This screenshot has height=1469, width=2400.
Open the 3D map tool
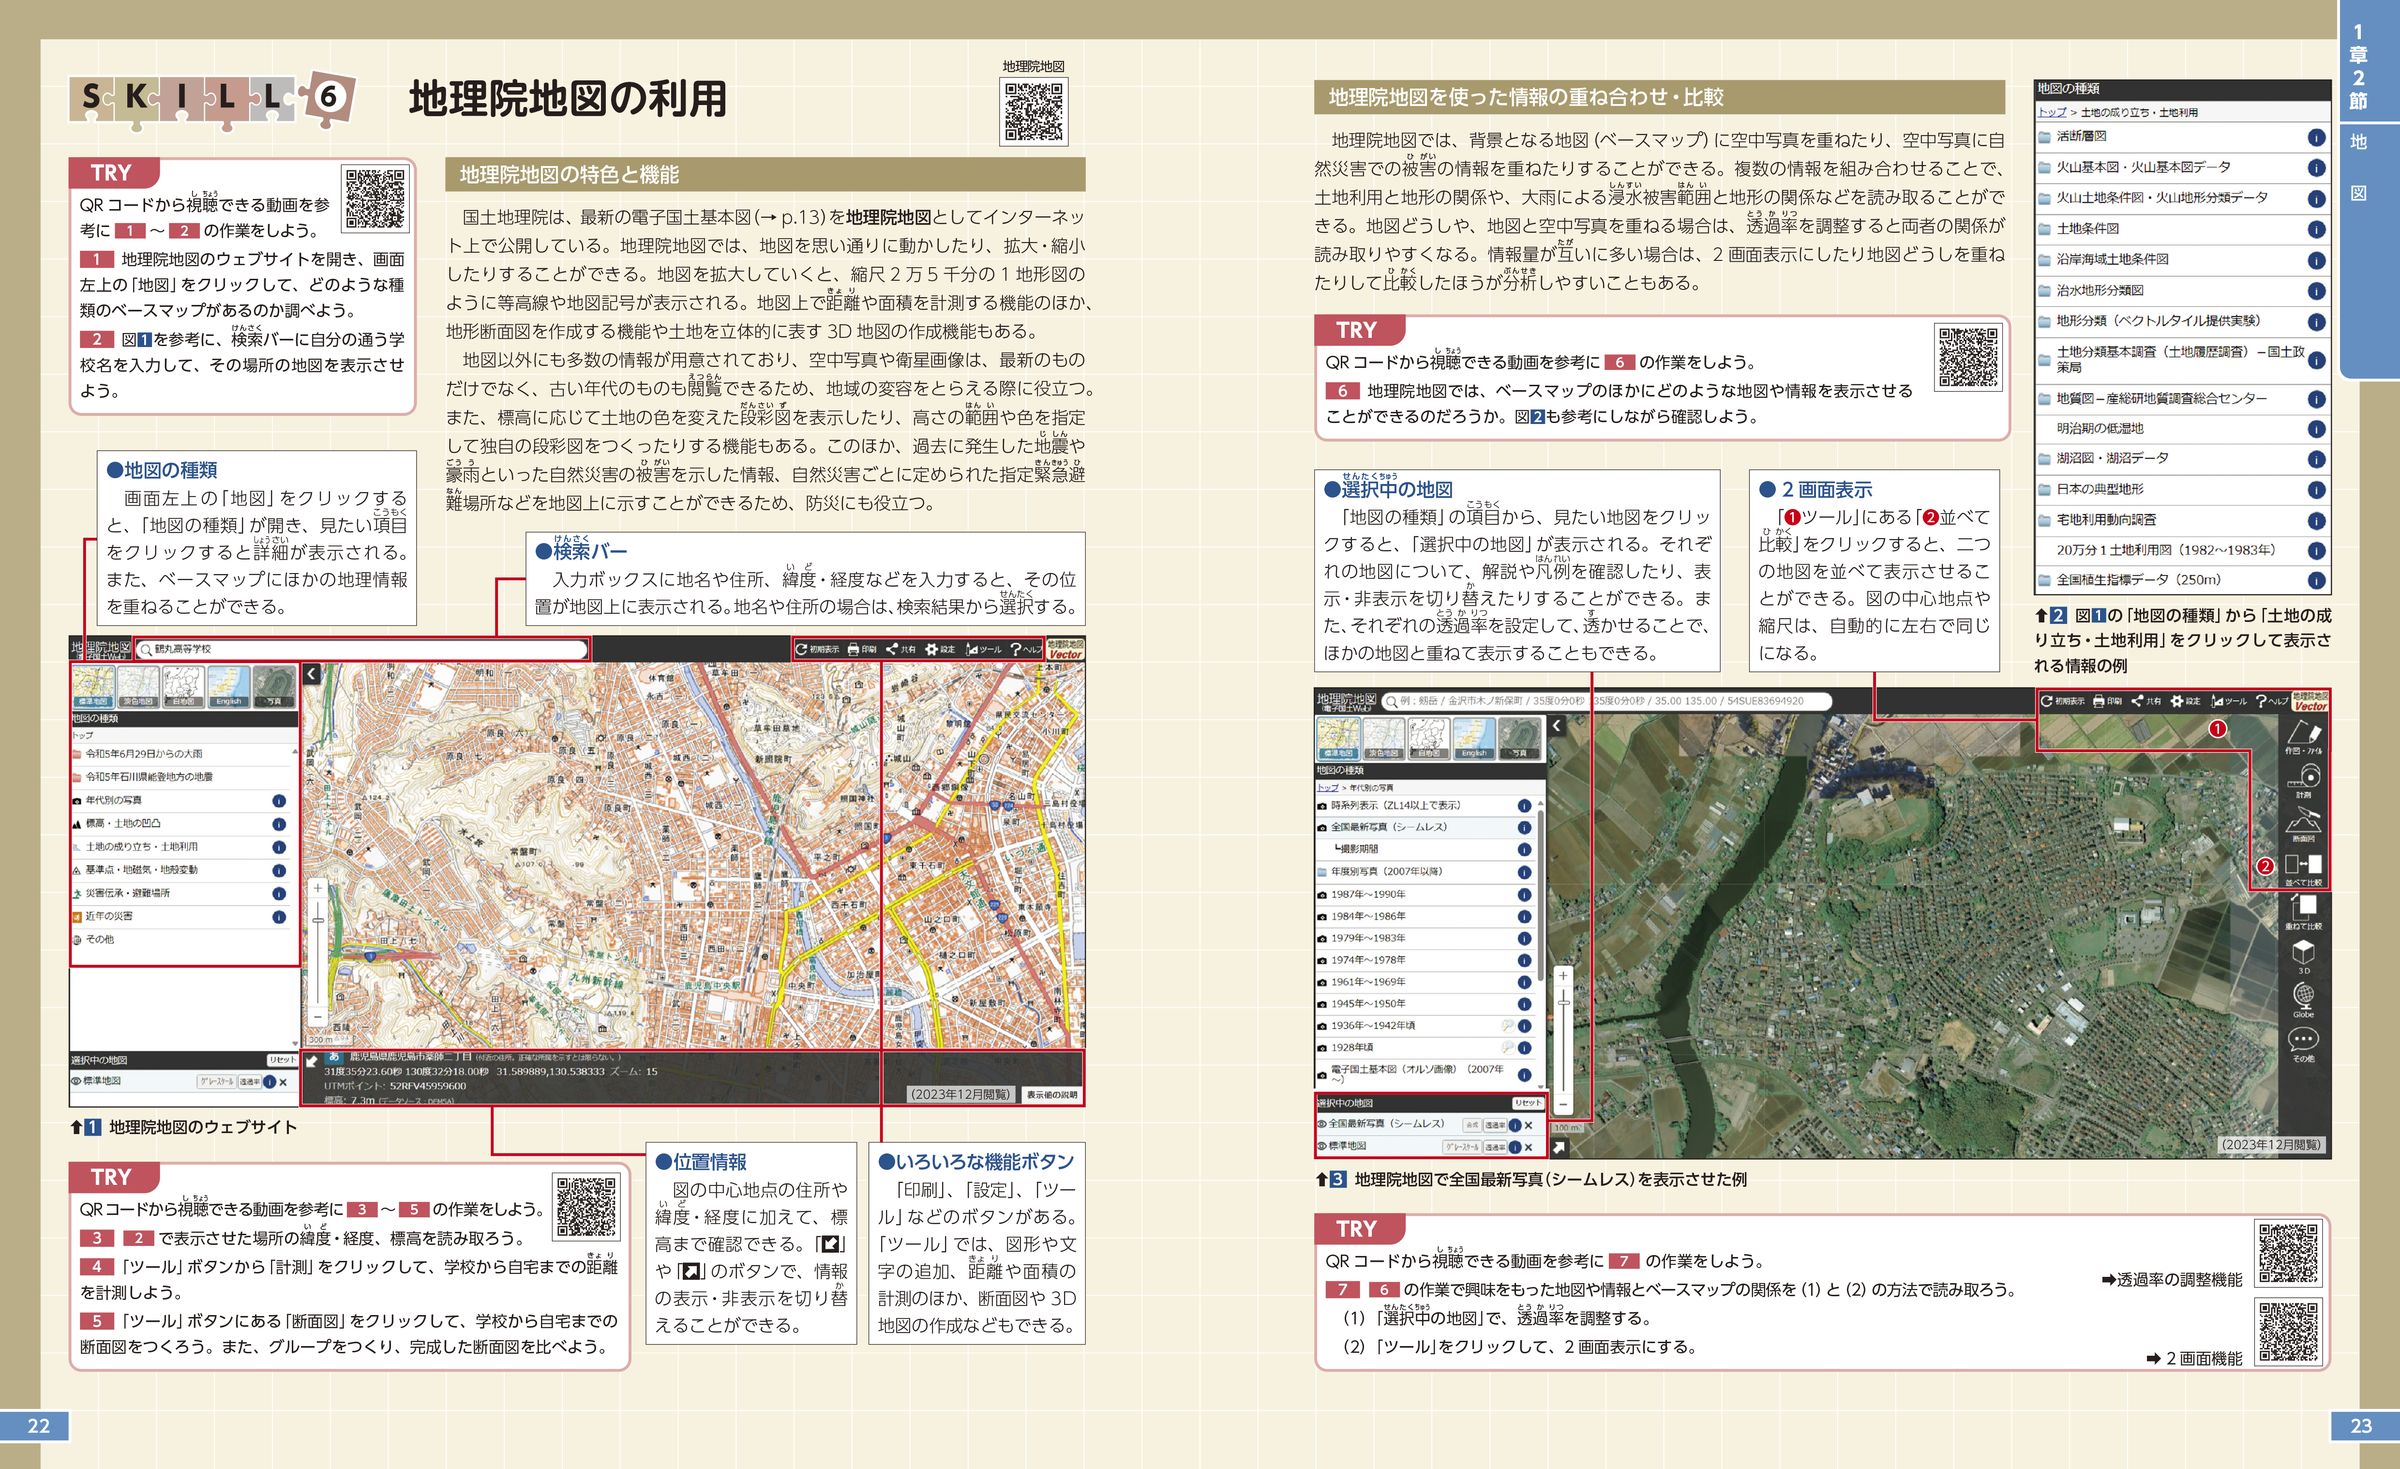pos(2303,955)
